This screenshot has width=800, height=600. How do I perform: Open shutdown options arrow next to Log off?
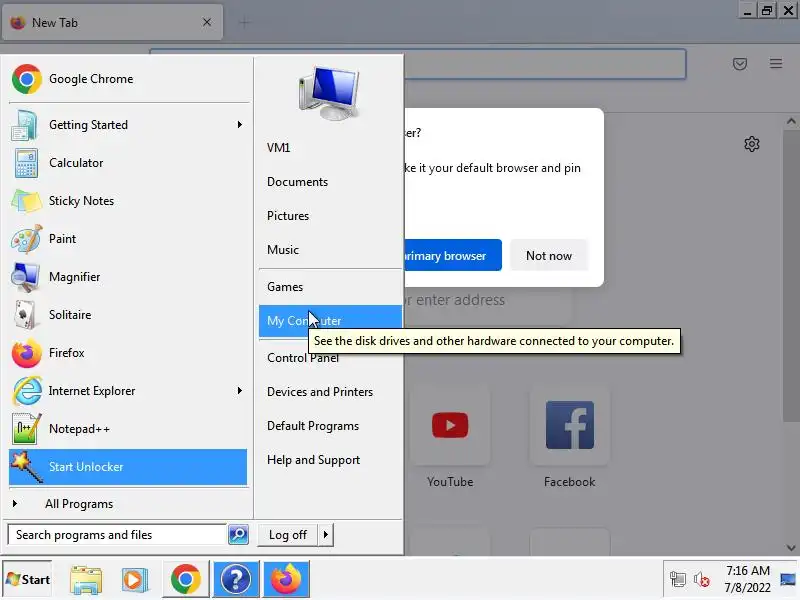(326, 535)
